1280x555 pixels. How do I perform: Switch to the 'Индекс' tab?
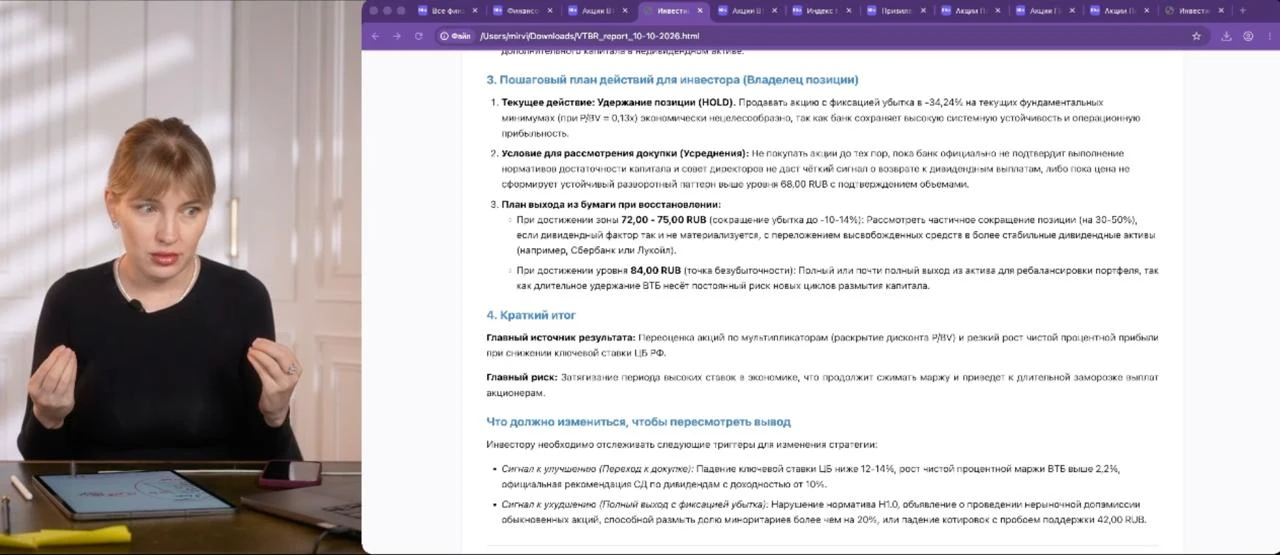point(821,11)
